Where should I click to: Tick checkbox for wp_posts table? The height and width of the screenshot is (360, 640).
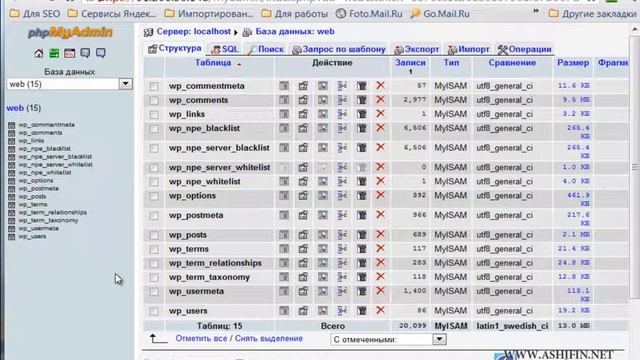[154, 235]
